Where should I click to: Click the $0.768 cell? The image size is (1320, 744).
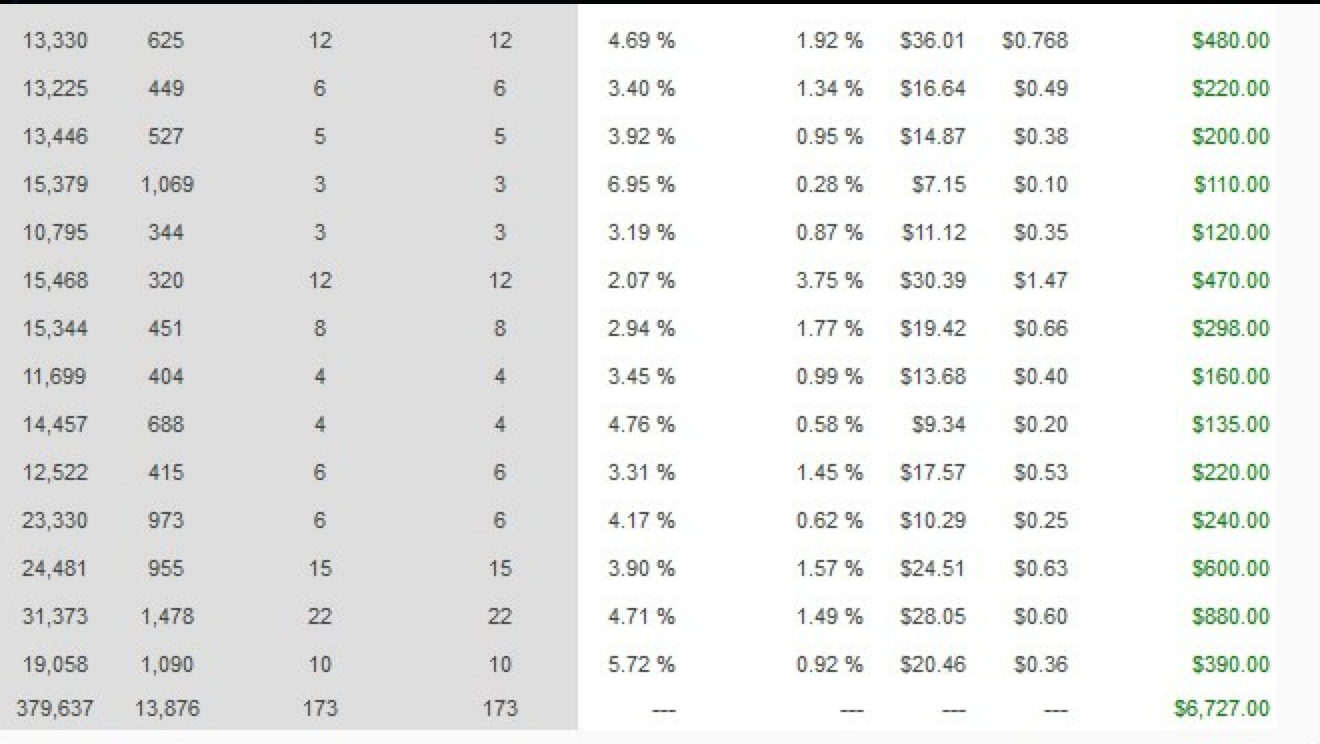pos(1034,41)
